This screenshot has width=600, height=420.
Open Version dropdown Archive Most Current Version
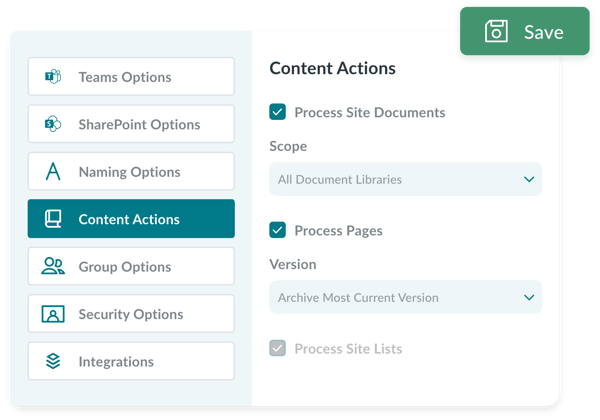[x=406, y=297]
